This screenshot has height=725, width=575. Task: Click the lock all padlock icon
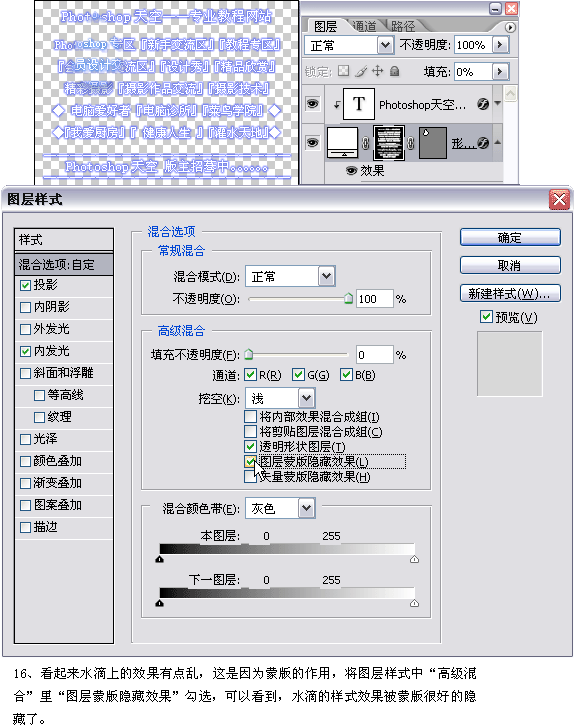pyautogui.click(x=394, y=71)
